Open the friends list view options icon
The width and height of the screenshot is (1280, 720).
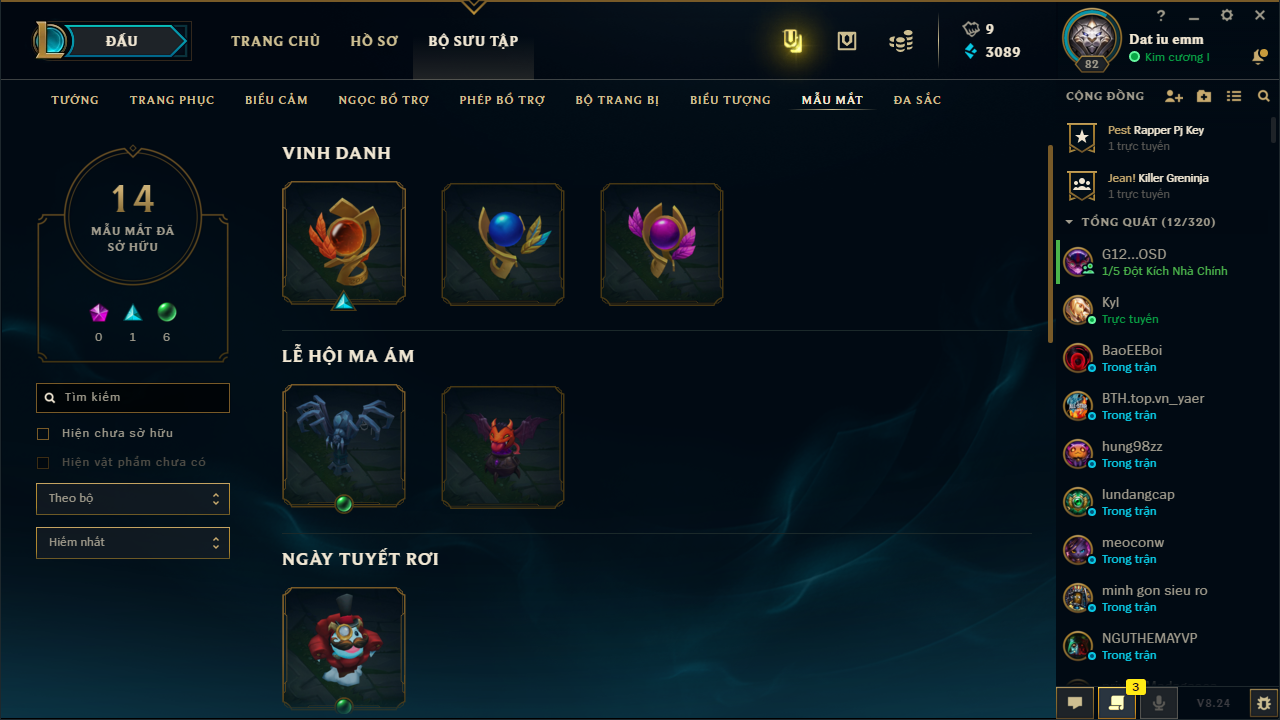coord(1234,97)
